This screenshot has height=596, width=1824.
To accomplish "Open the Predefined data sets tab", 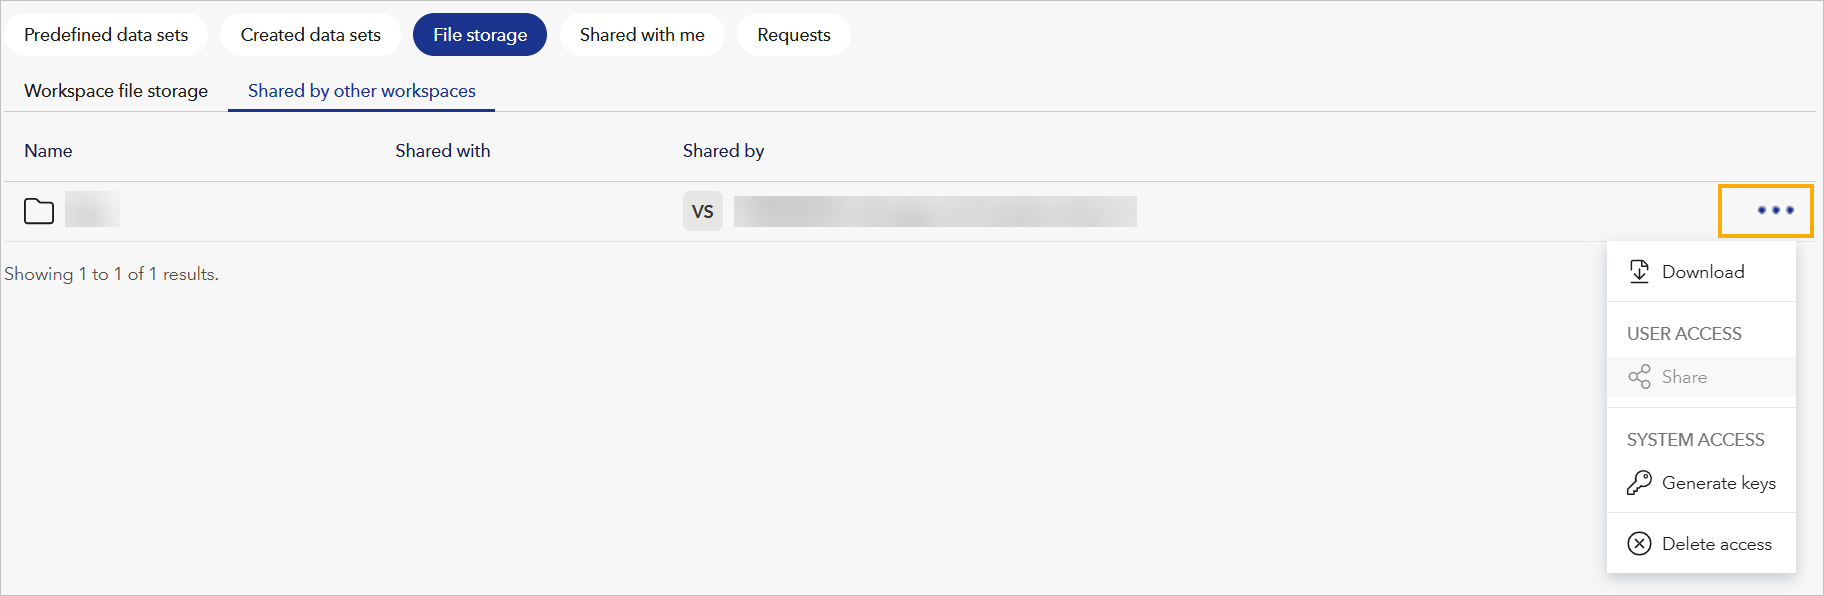I will point(106,35).
